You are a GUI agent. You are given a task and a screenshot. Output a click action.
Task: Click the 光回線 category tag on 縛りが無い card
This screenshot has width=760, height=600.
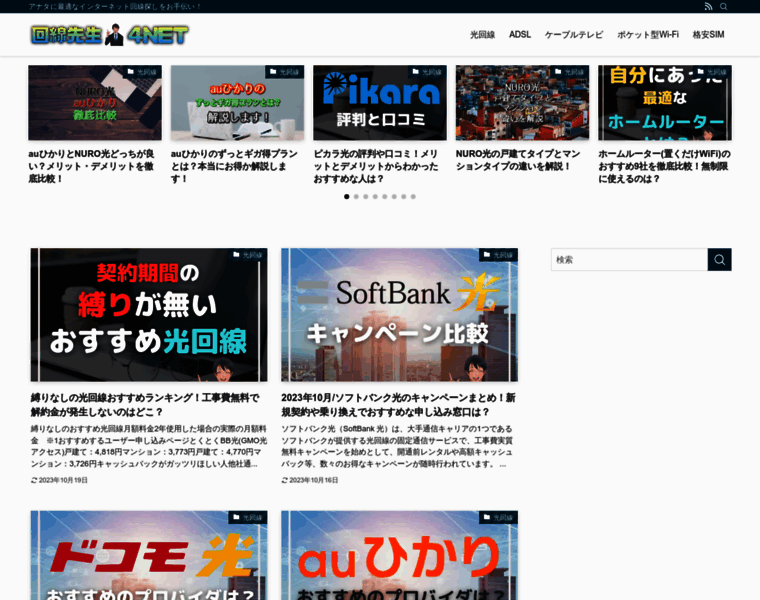click(248, 255)
